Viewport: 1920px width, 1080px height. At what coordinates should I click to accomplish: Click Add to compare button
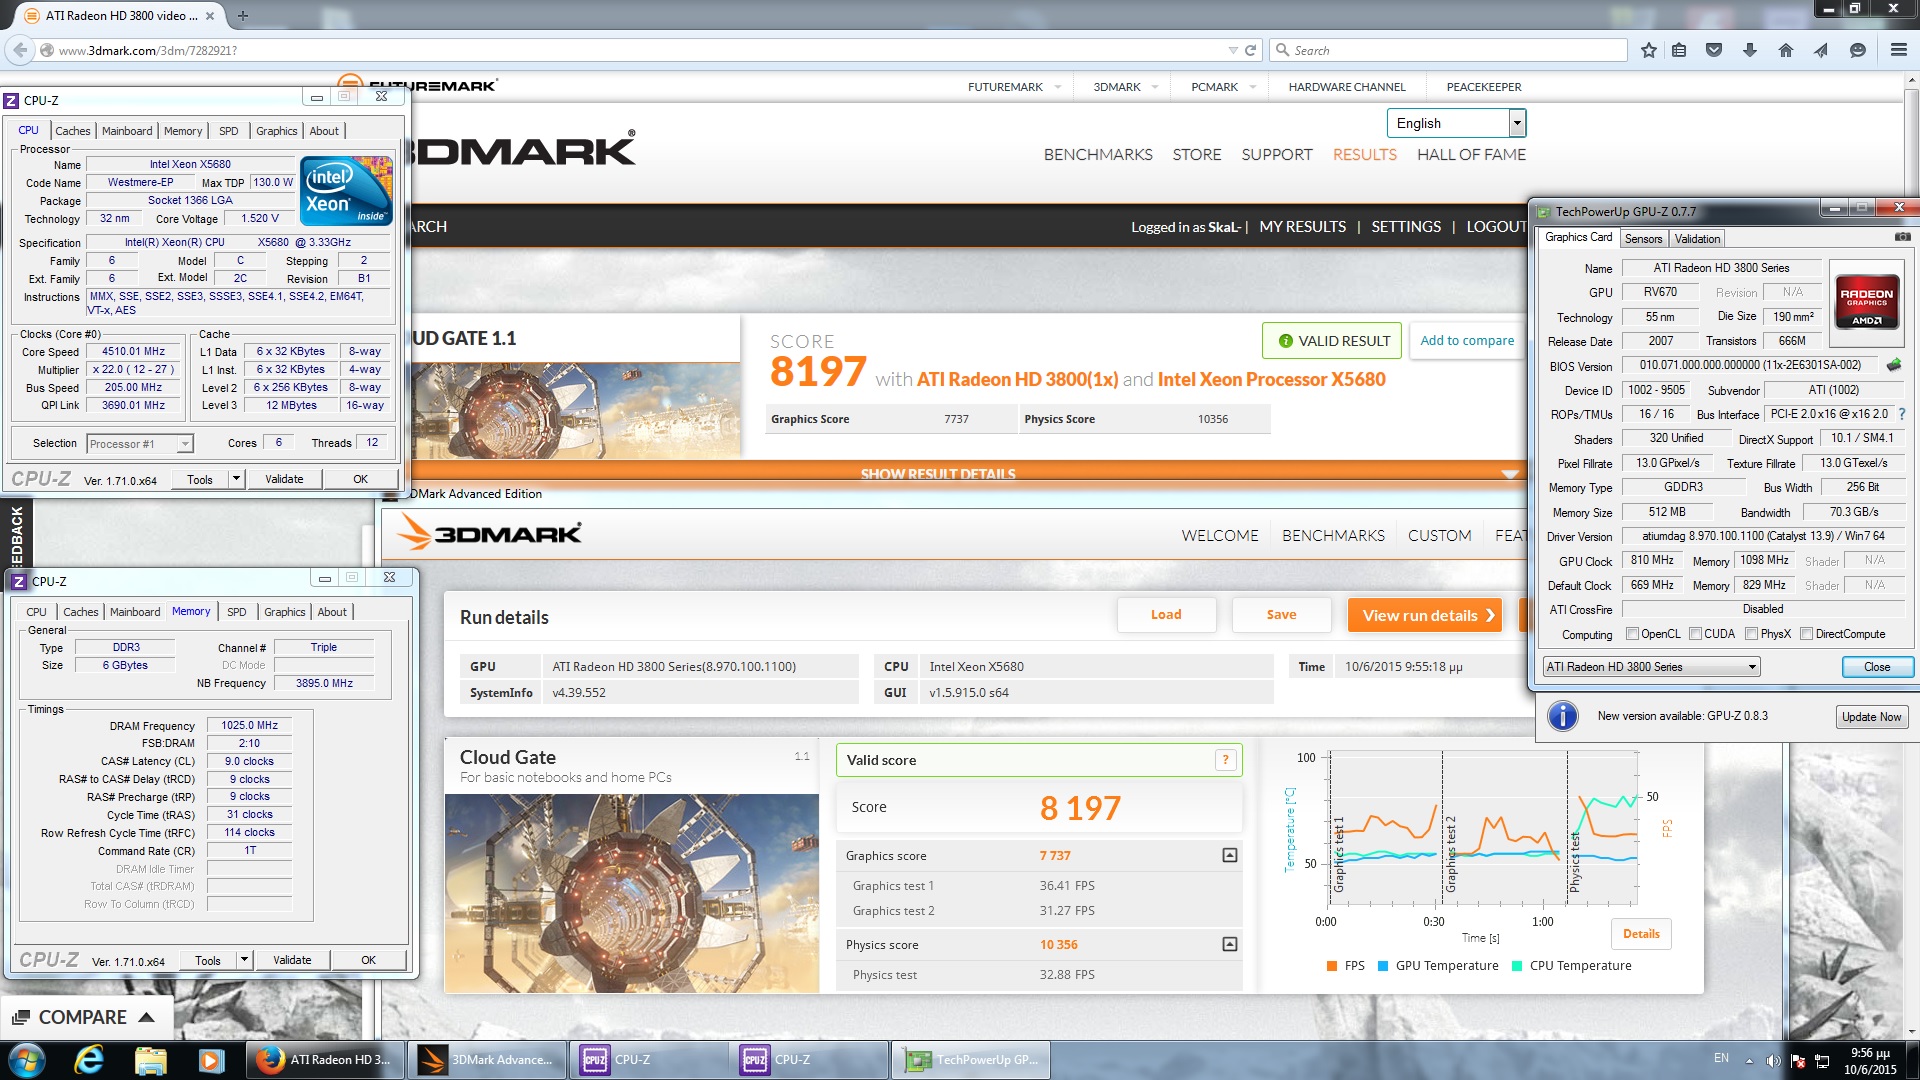point(1467,341)
